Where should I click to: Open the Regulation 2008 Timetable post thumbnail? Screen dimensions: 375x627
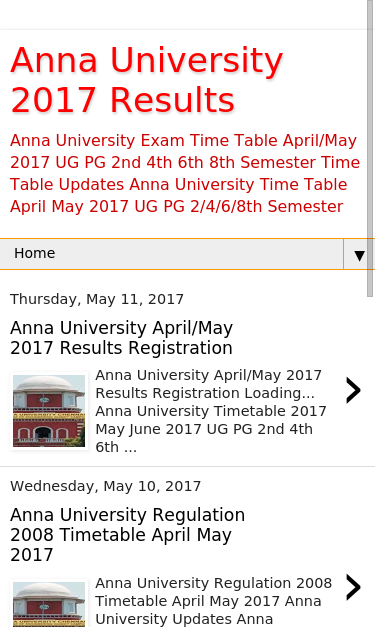click(49, 604)
